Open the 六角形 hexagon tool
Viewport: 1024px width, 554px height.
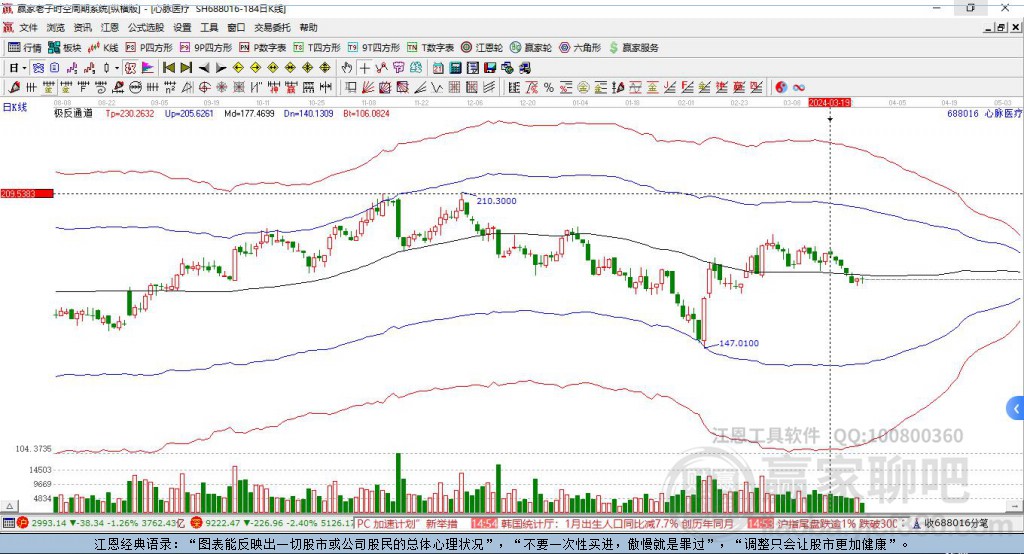click(580, 48)
